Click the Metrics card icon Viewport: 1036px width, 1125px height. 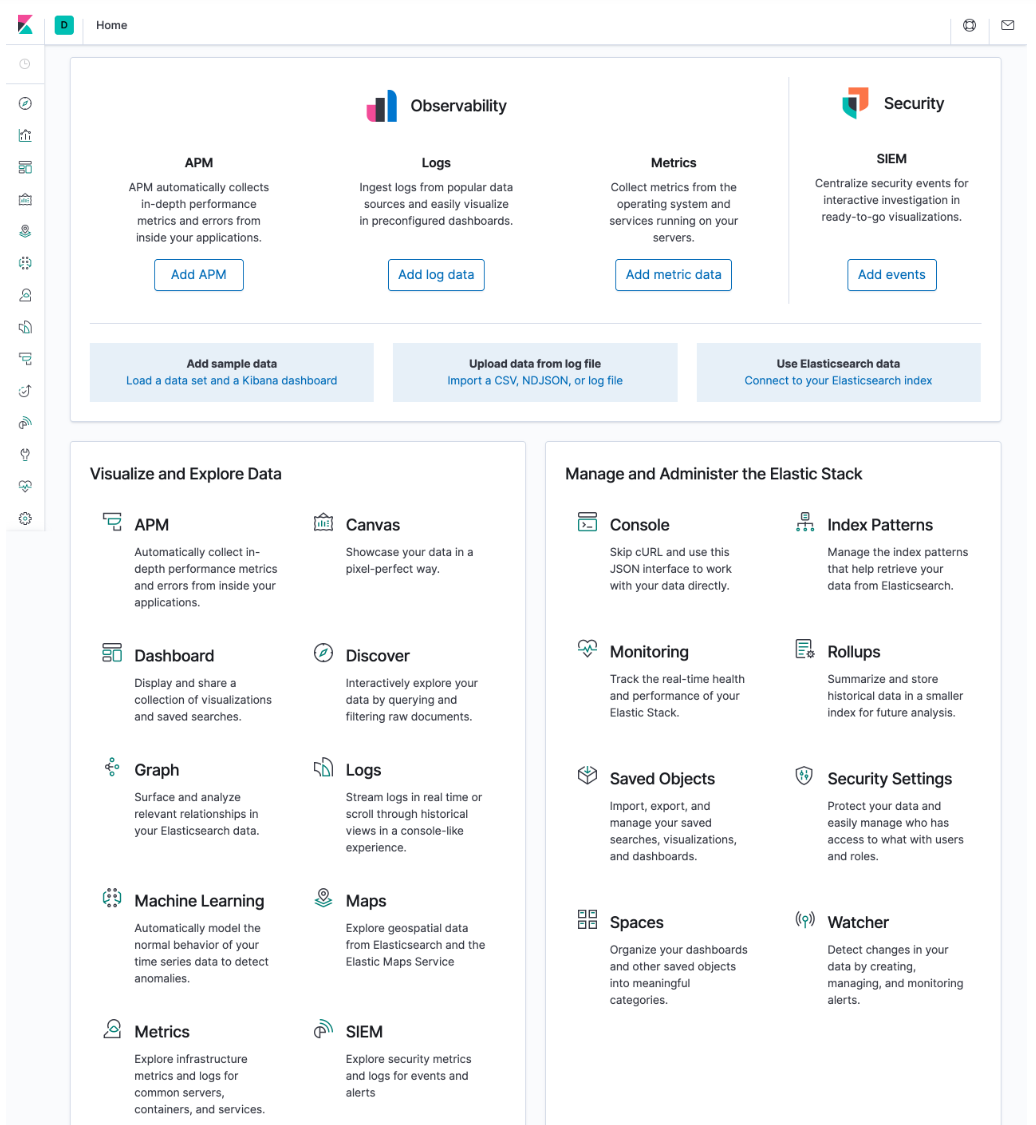(112, 1029)
